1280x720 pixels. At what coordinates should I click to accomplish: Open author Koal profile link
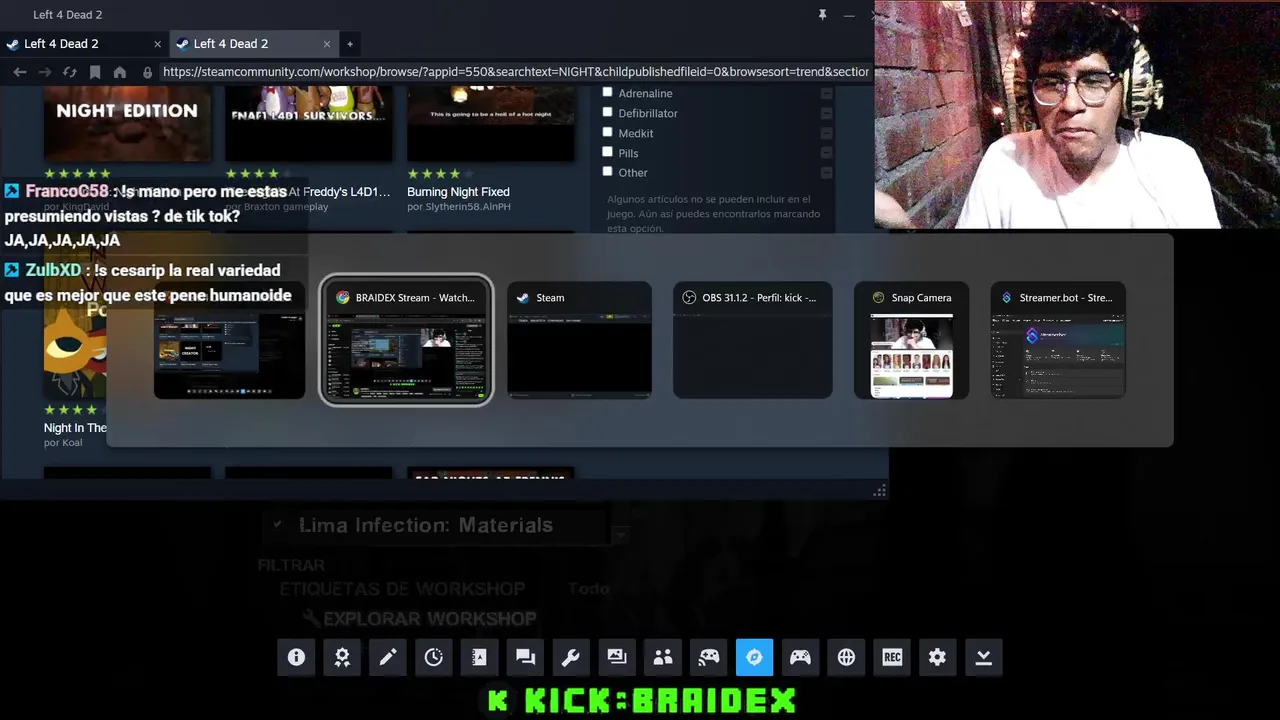[x=63, y=443]
